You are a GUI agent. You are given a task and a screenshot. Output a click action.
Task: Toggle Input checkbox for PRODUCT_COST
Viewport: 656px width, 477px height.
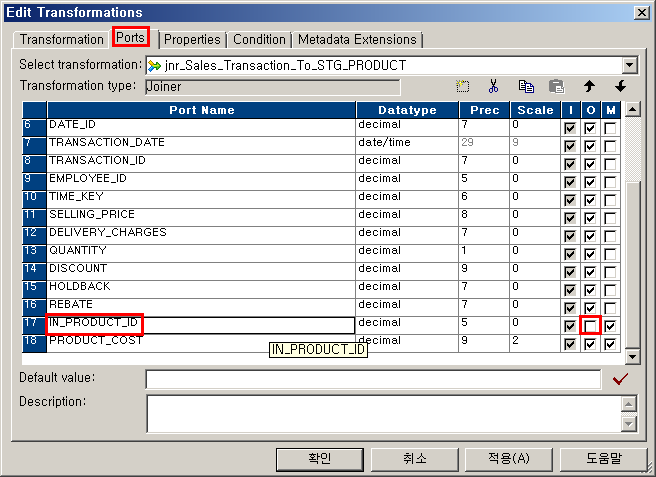point(570,344)
